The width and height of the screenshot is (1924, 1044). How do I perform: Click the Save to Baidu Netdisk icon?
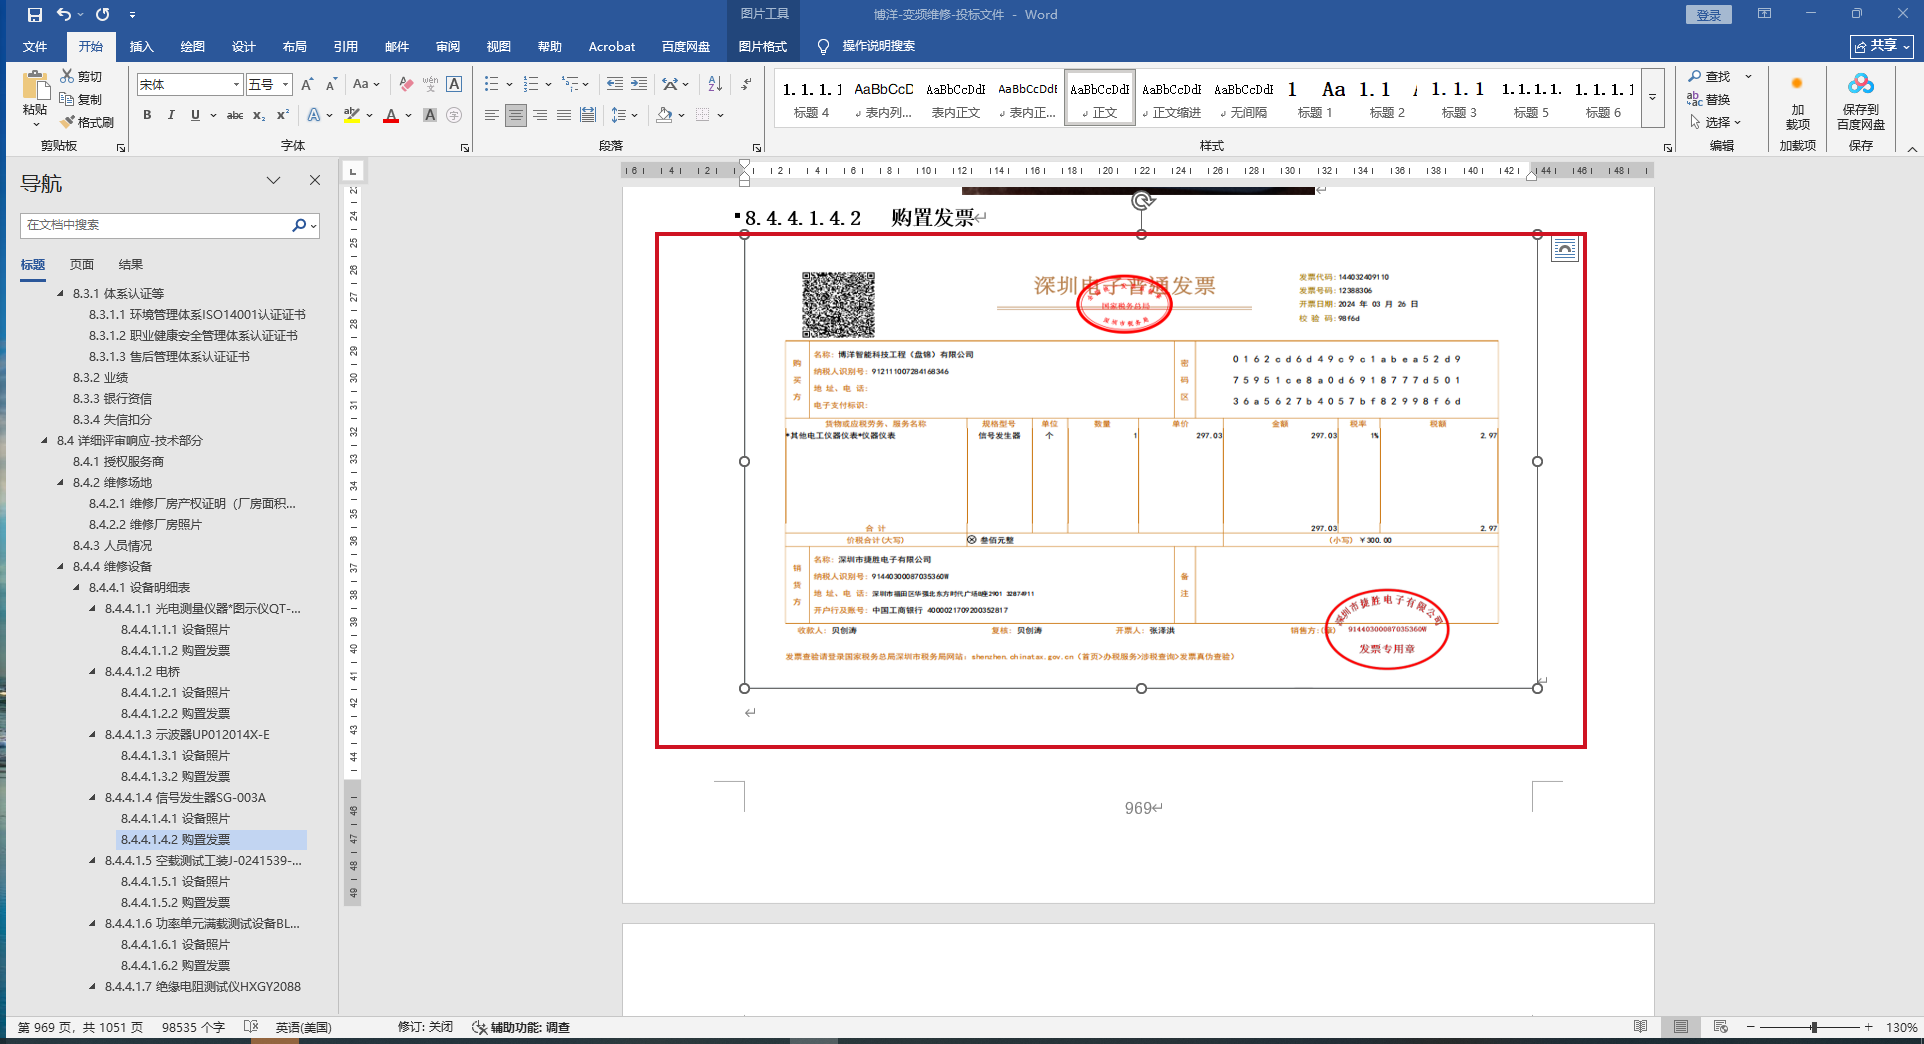[x=1861, y=84]
